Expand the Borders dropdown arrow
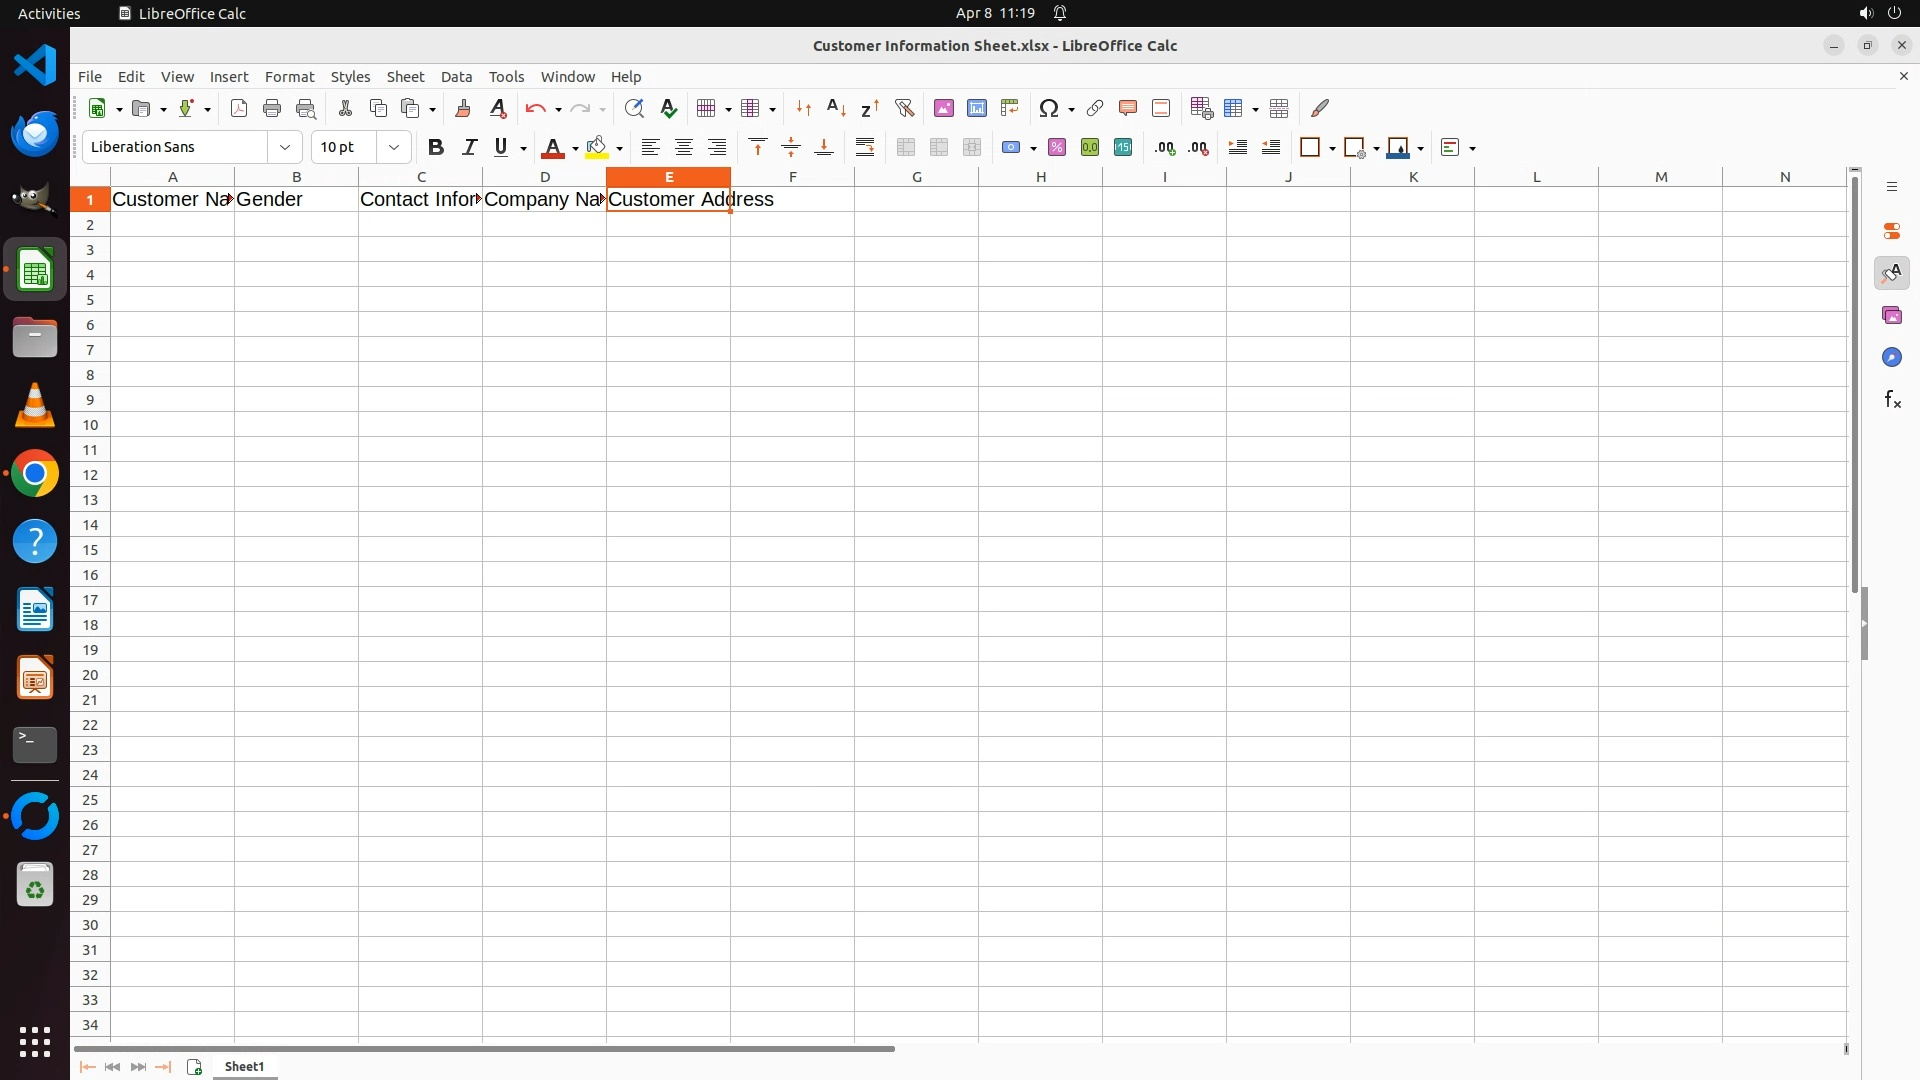Viewport: 1920px width, 1080px height. 1333,148
